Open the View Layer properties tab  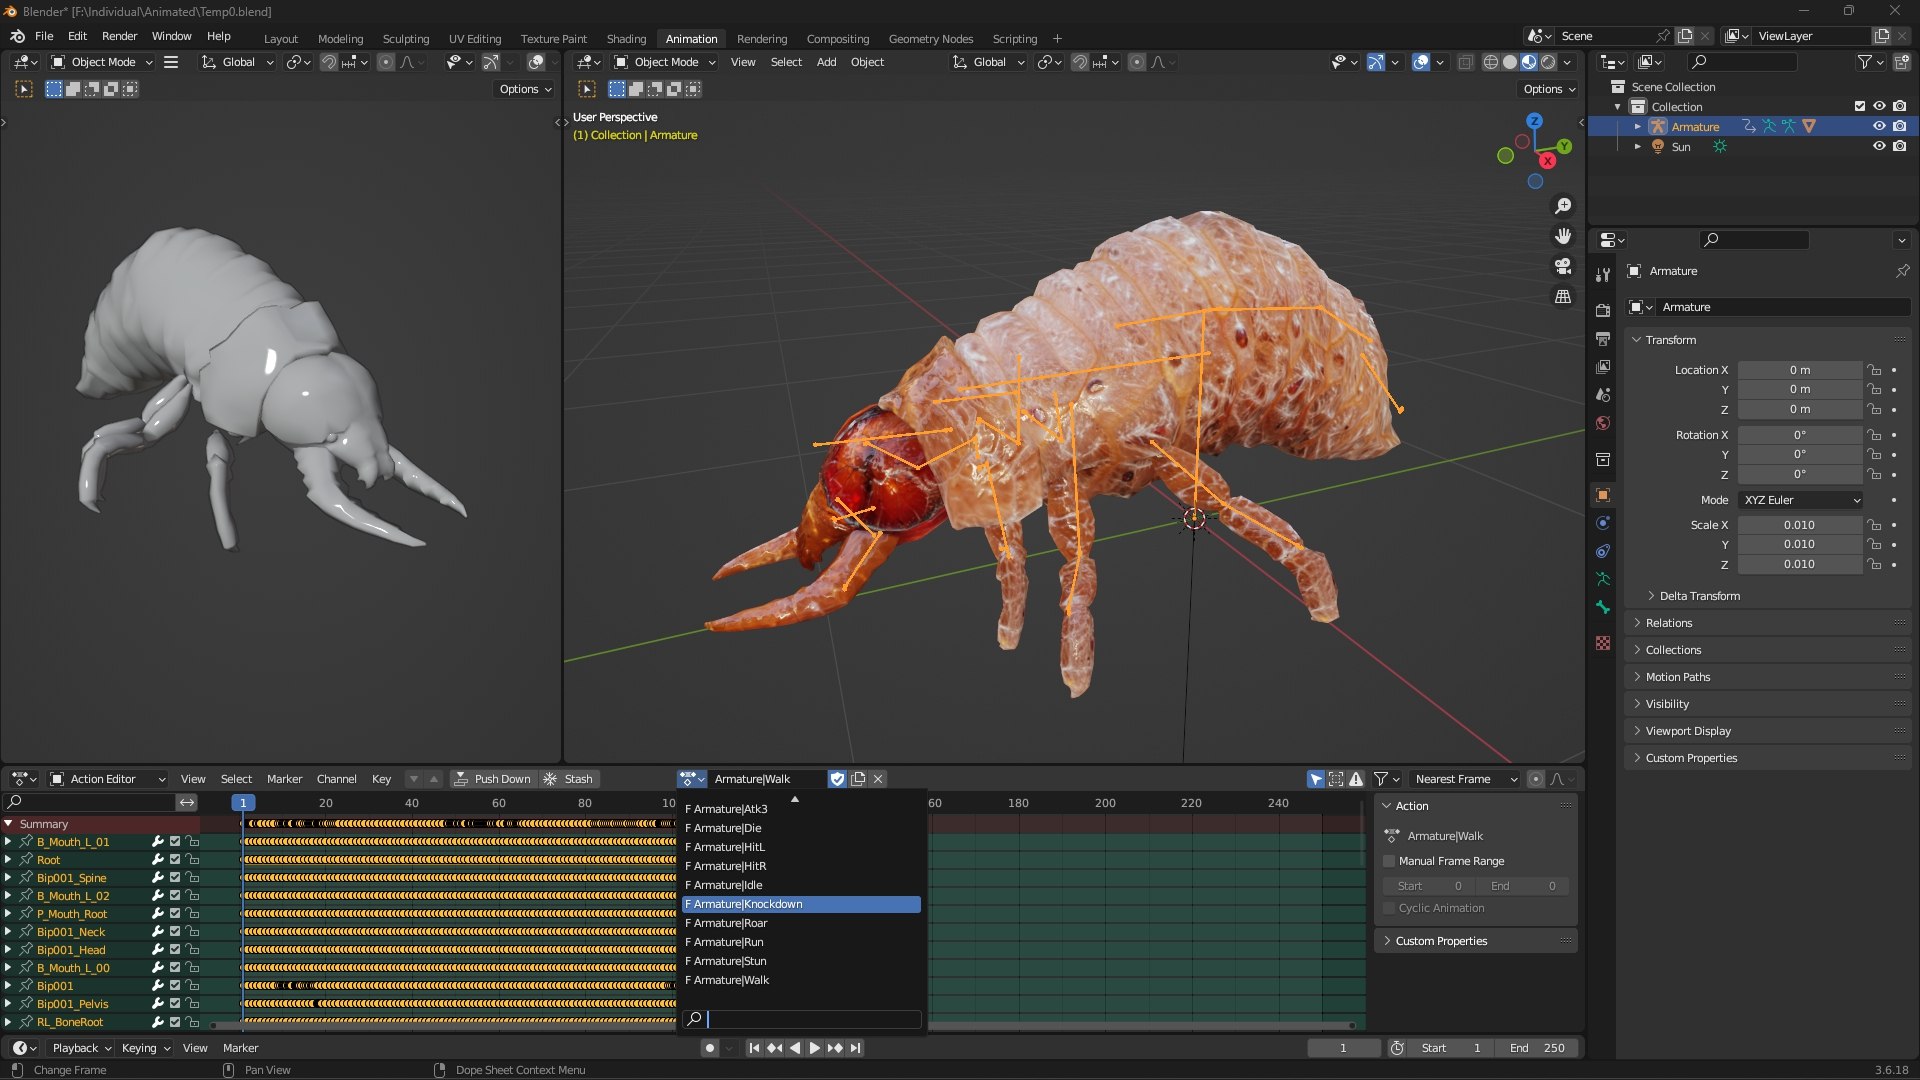(1603, 367)
